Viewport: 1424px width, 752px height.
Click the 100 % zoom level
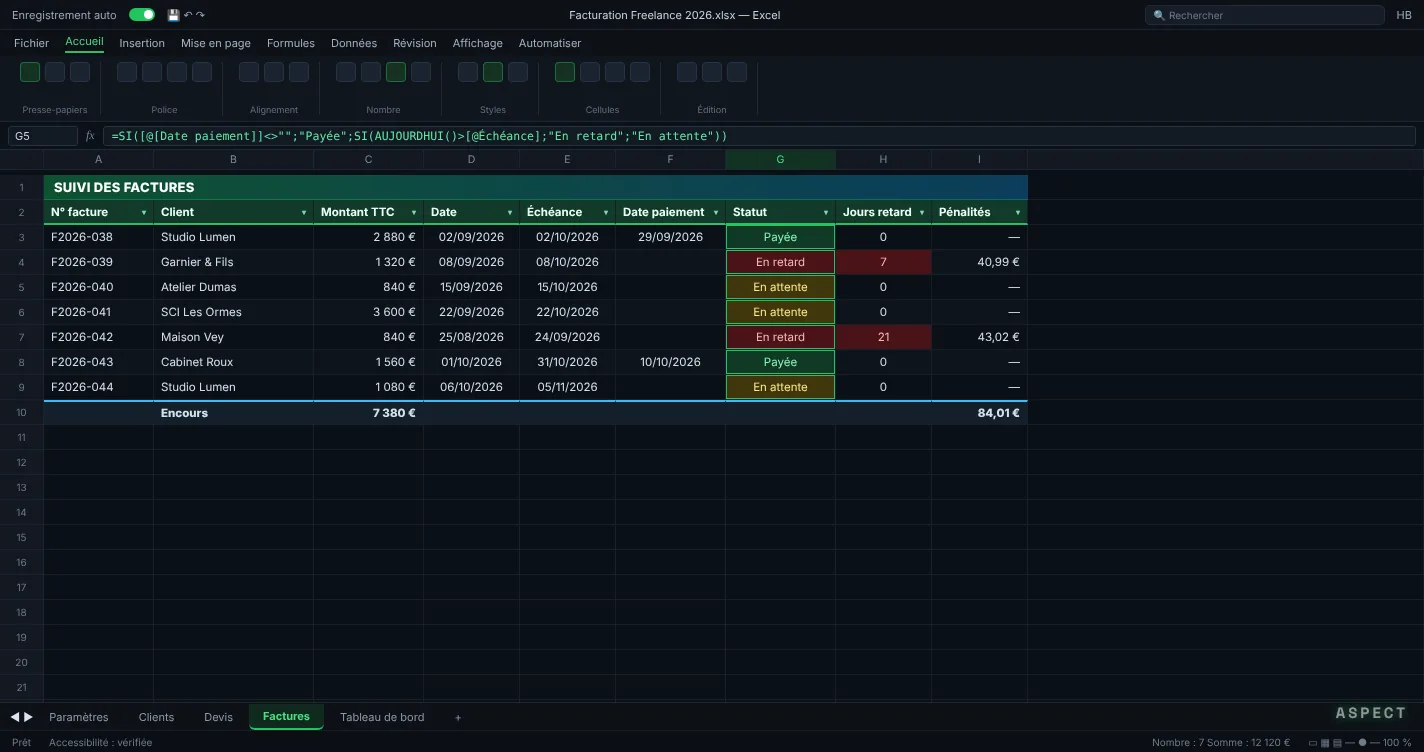click(x=1398, y=743)
